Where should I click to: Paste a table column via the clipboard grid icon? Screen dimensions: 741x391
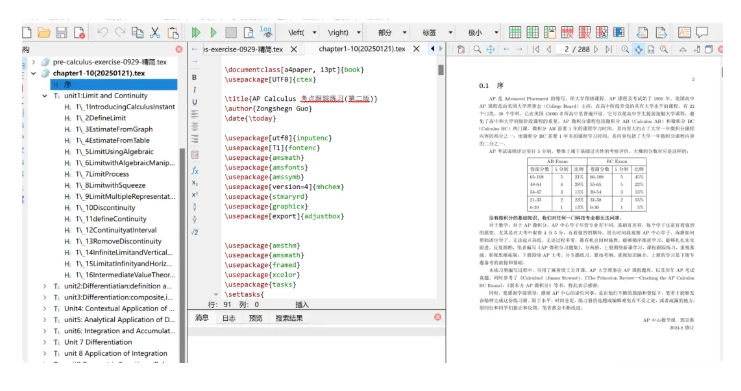(x=550, y=32)
